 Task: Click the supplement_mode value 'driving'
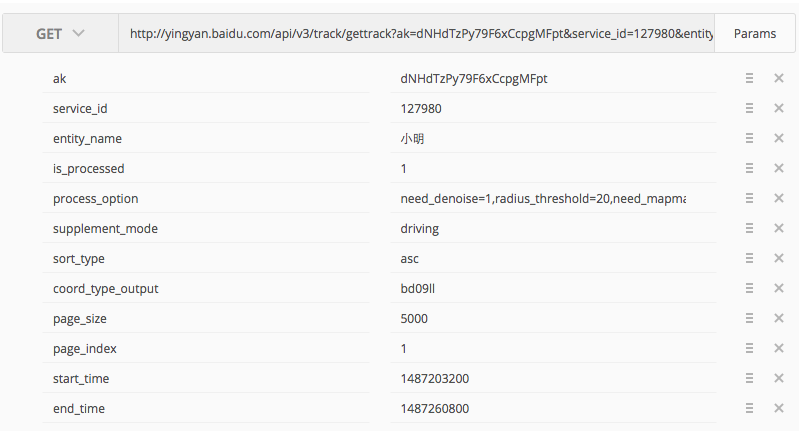420,229
